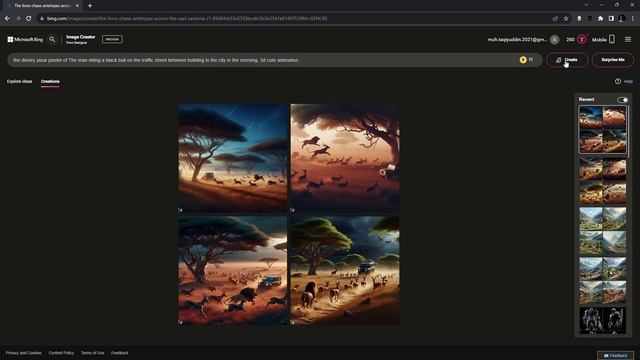Select the Creations tab
The height and width of the screenshot is (360, 640).
[x=50, y=82]
